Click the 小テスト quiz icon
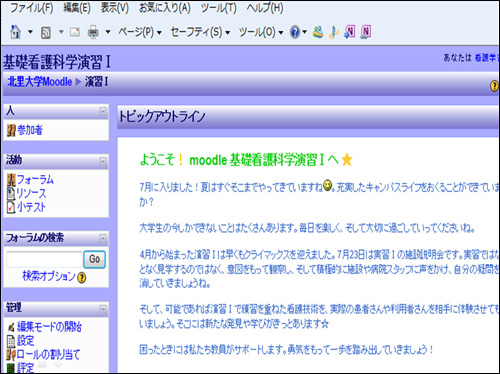 pos(11,207)
